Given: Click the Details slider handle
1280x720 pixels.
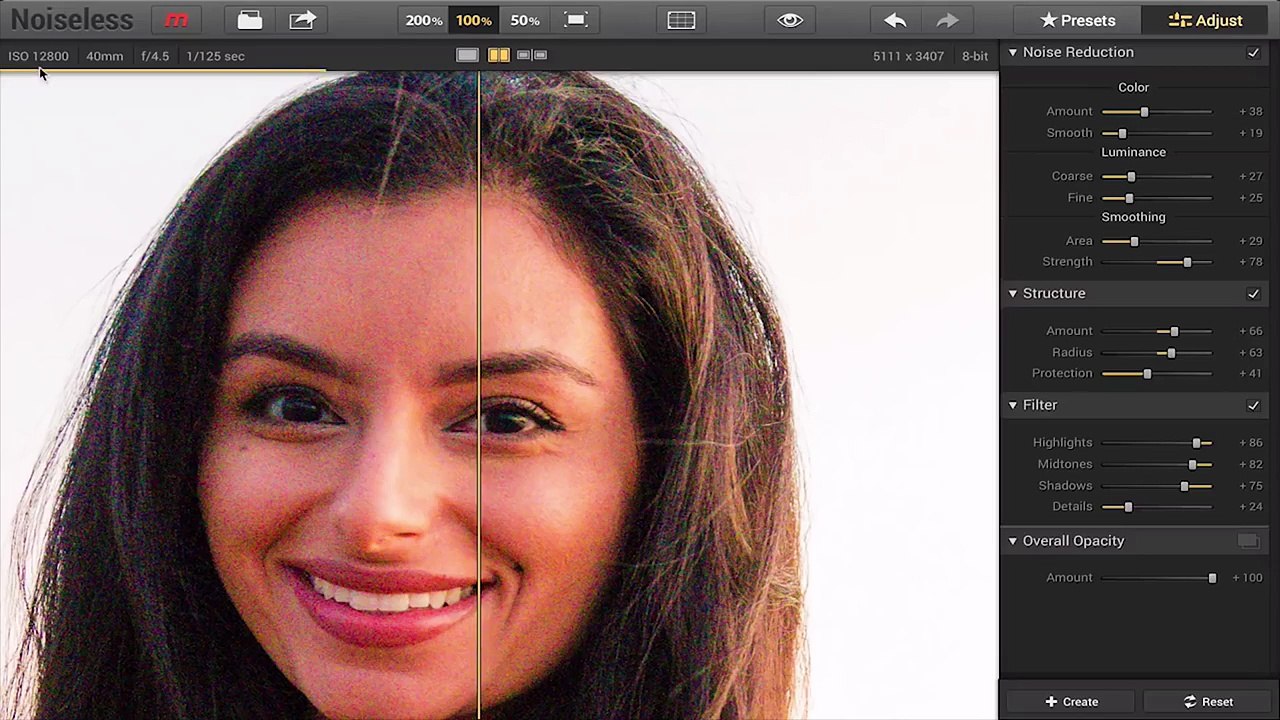Looking at the screenshot, I should pyautogui.click(x=1128, y=507).
